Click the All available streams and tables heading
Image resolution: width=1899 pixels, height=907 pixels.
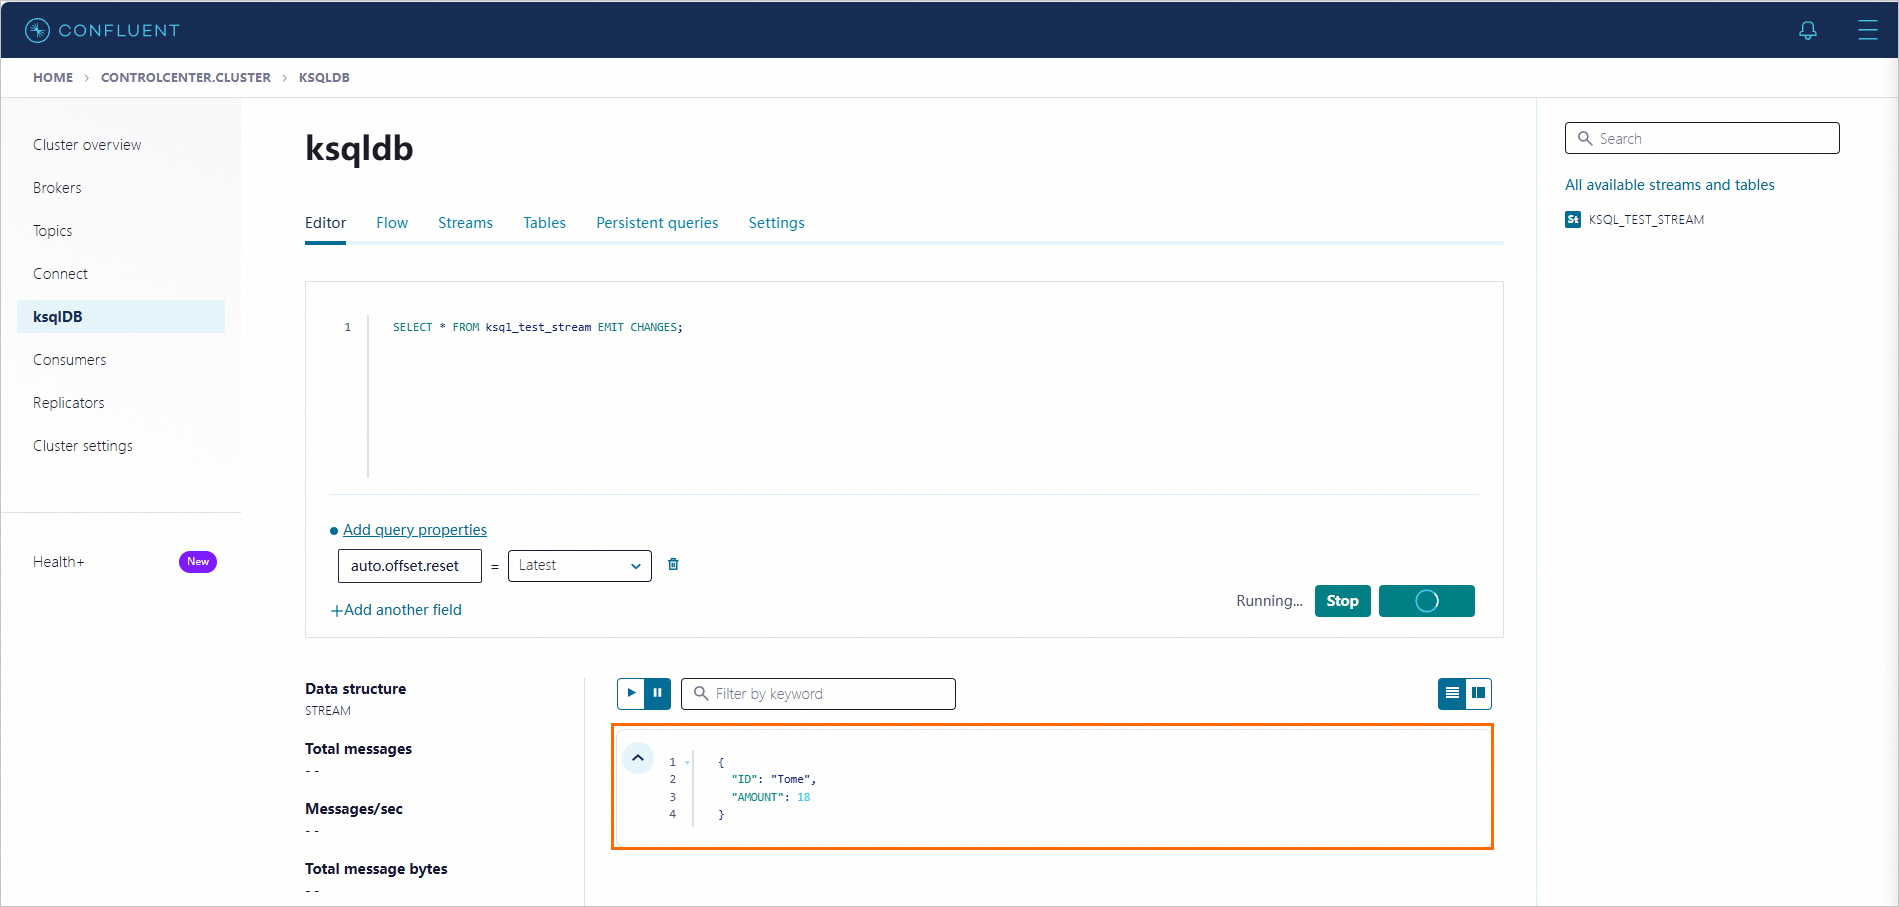(1670, 185)
